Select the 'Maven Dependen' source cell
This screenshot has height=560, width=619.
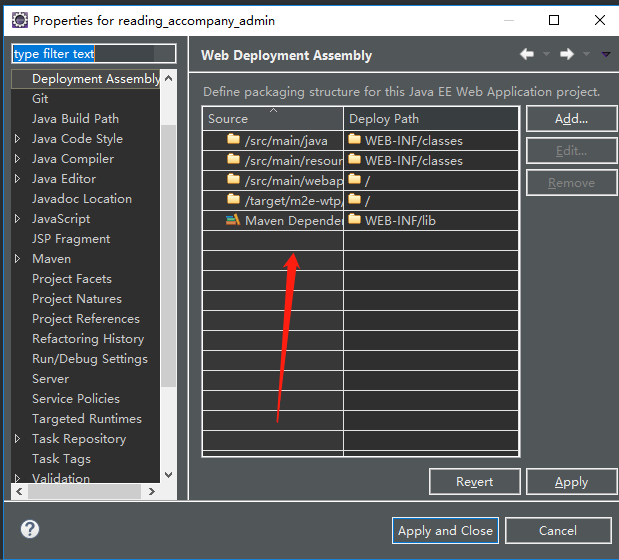tap(273, 221)
